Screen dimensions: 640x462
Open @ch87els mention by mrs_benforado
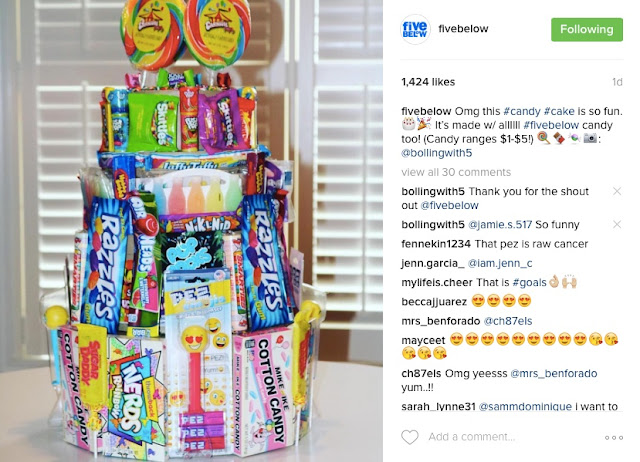tap(508, 321)
